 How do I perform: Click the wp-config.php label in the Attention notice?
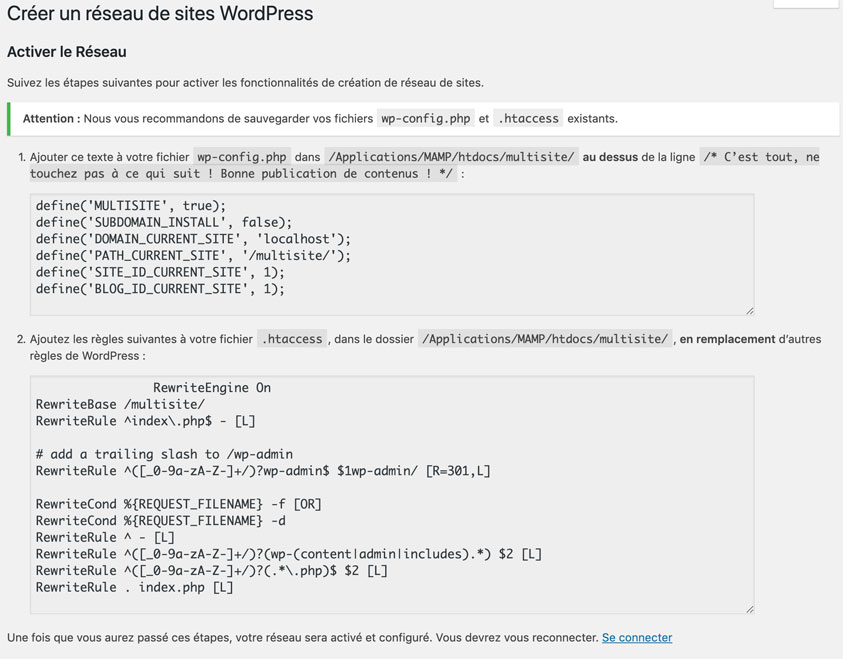pyautogui.click(x=426, y=118)
